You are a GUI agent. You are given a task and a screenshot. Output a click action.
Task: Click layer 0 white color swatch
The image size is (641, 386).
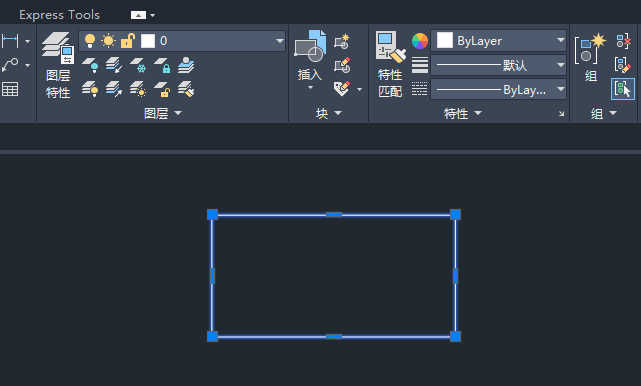tap(148, 41)
